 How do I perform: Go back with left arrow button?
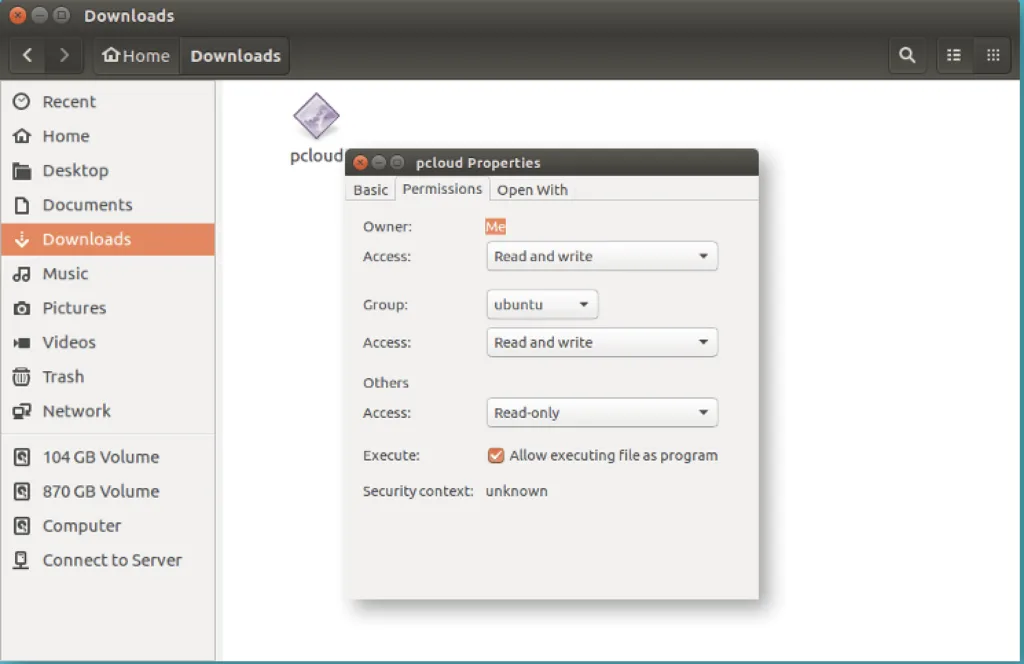click(x=28, y=56)
